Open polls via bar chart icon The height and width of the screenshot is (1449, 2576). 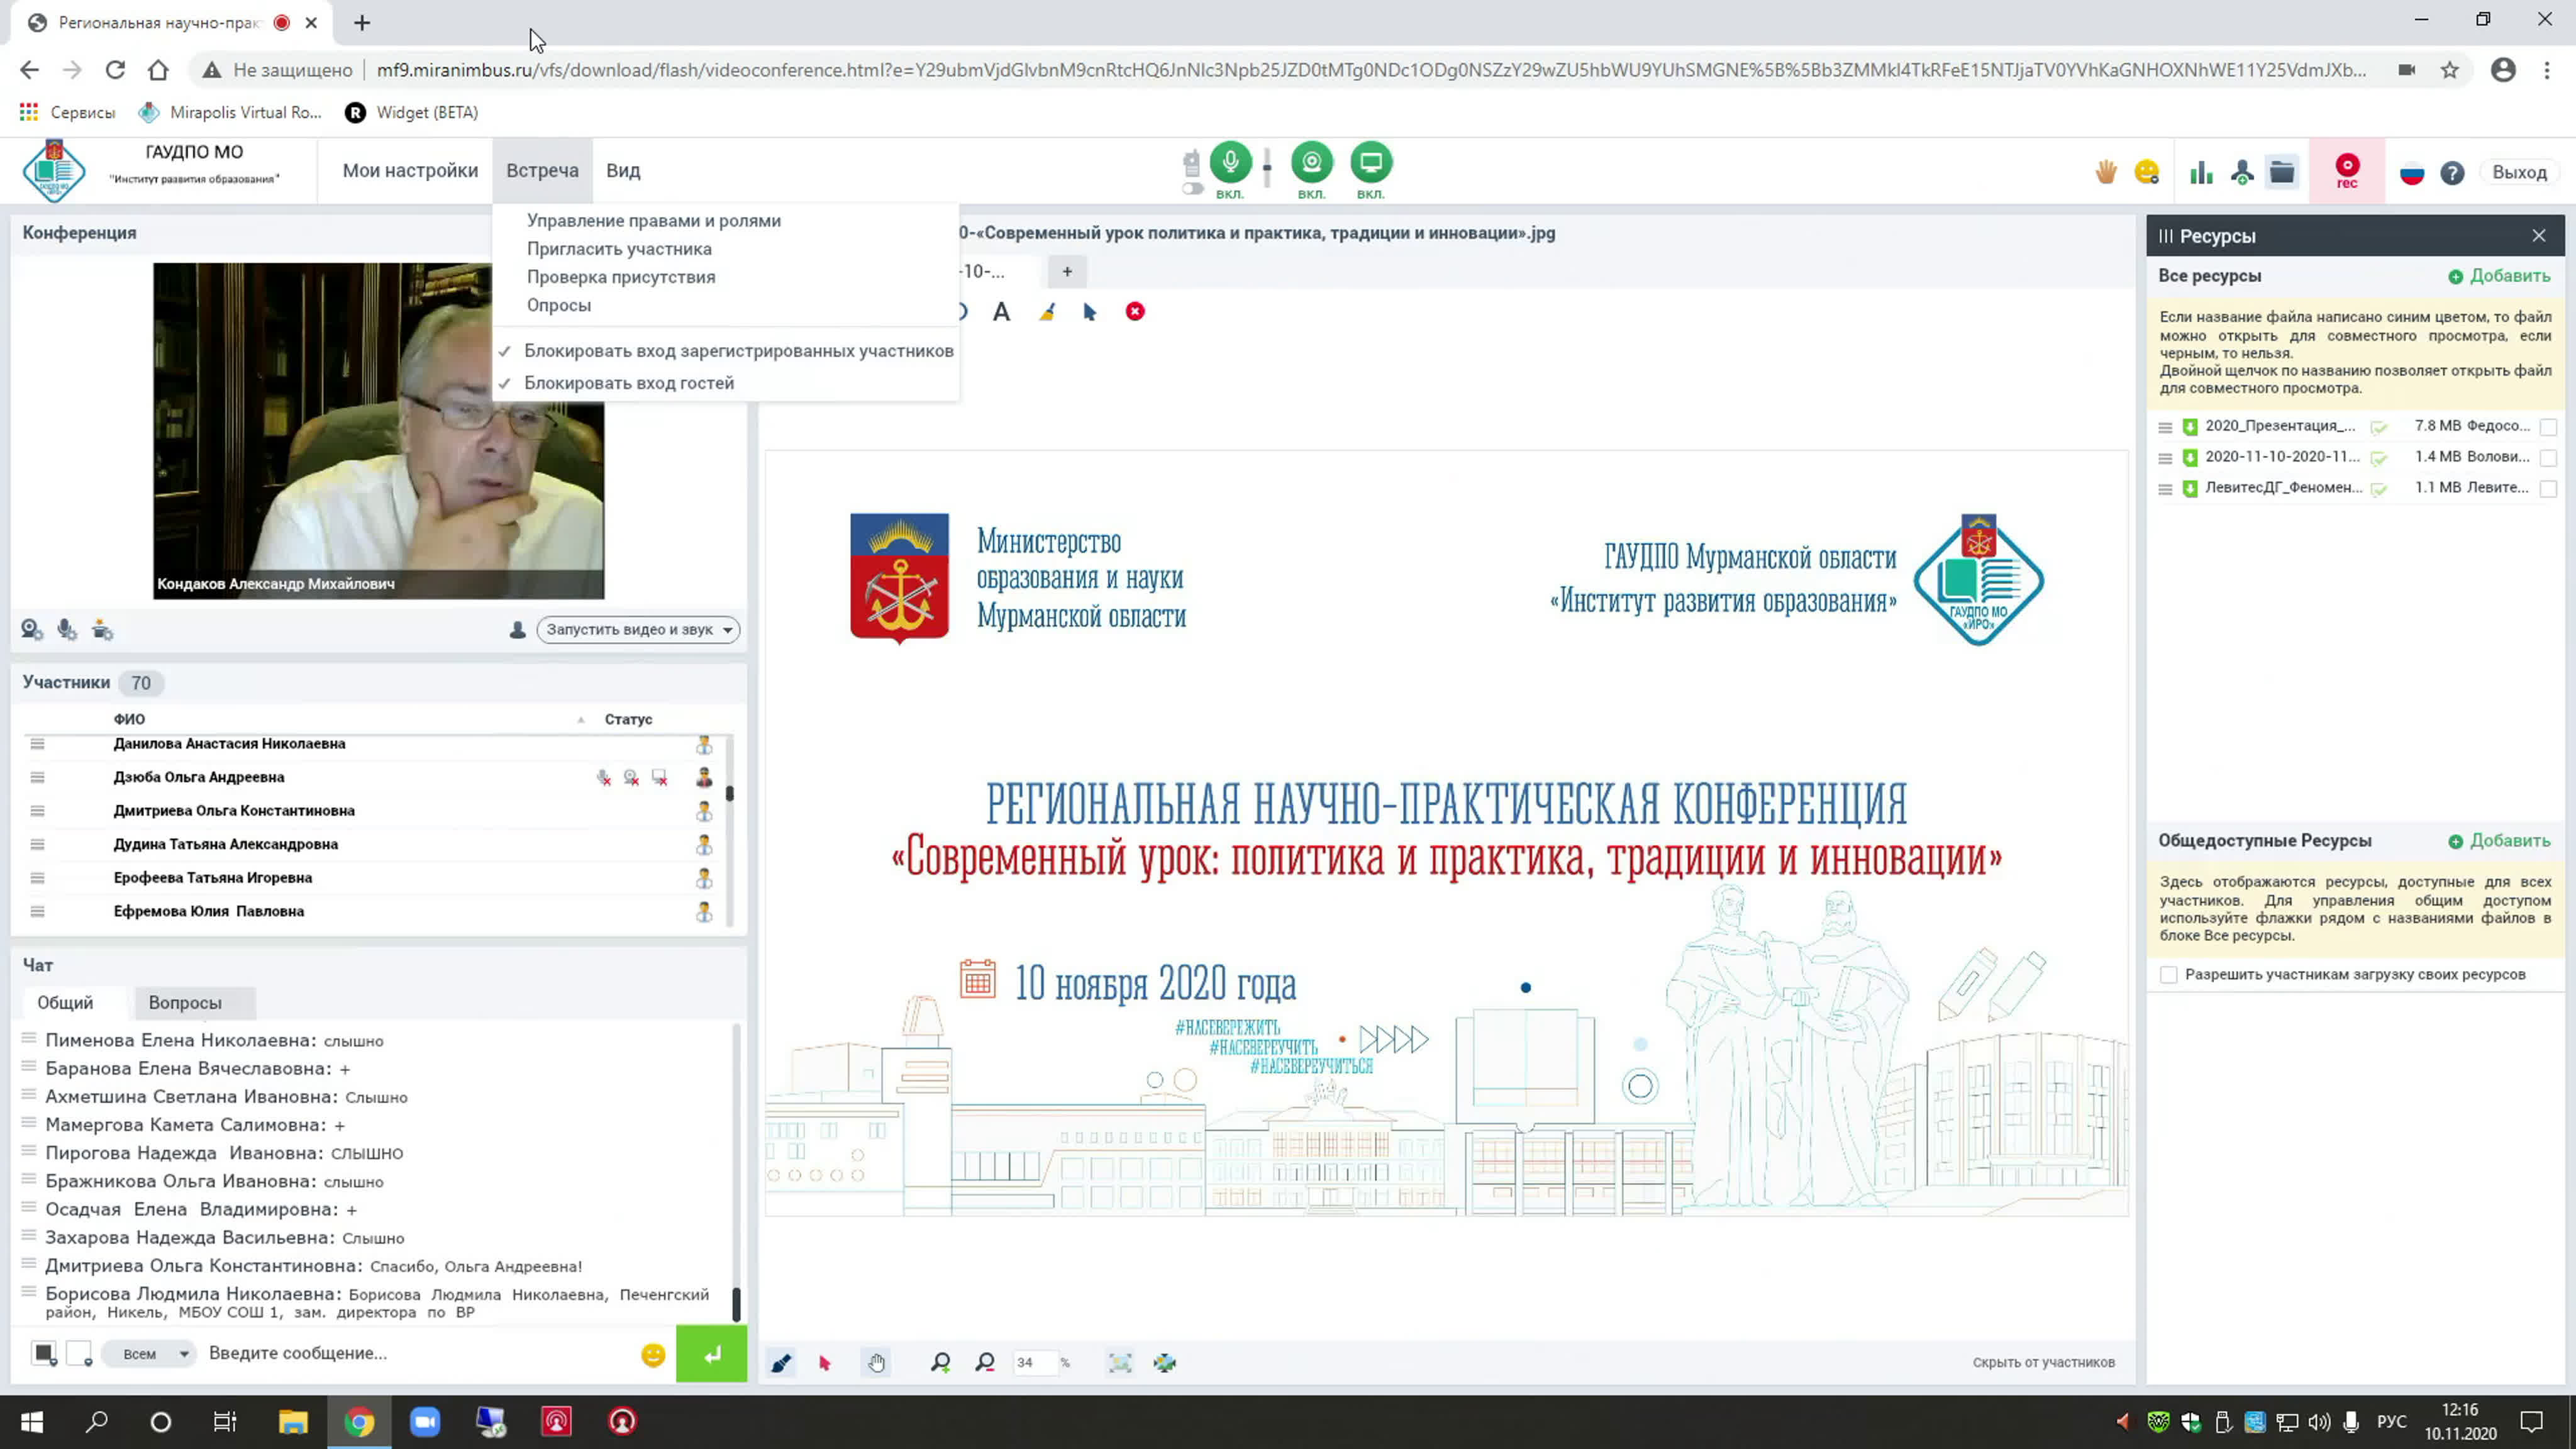pos(2201,173)
